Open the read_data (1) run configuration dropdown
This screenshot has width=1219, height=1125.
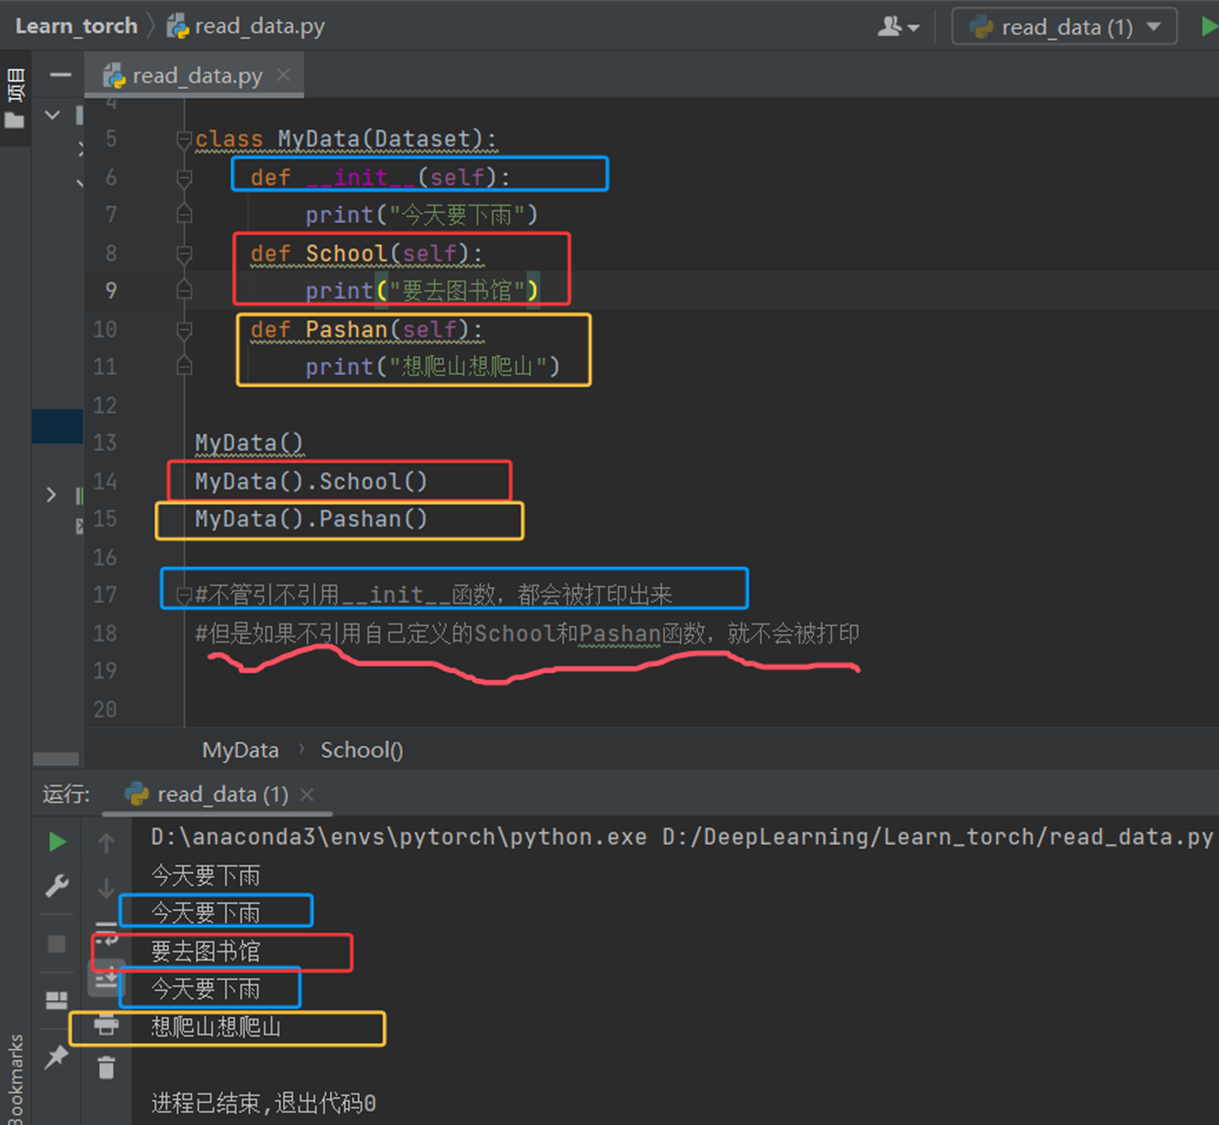(1064, 27)
